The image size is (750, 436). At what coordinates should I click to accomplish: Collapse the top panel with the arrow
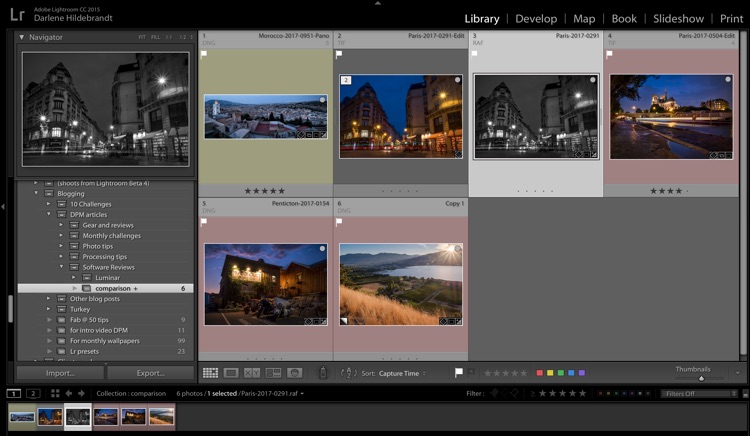click(377, 3)
